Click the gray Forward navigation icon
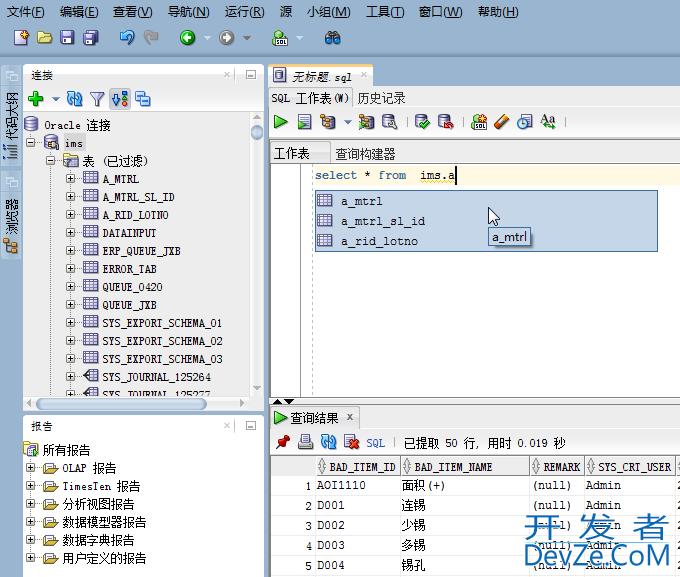Screen dimensions: 680x577 pyautogui.click(x=227, y=38)
